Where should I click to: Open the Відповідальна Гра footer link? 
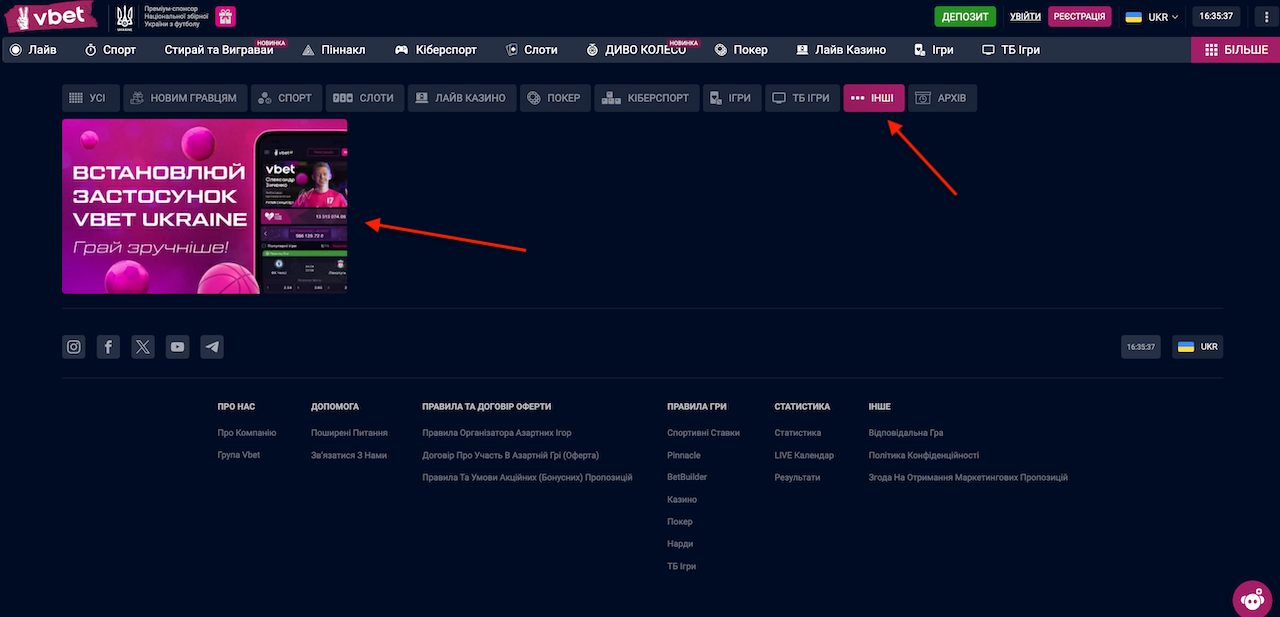pyautogui.click(x=906, y=433)
